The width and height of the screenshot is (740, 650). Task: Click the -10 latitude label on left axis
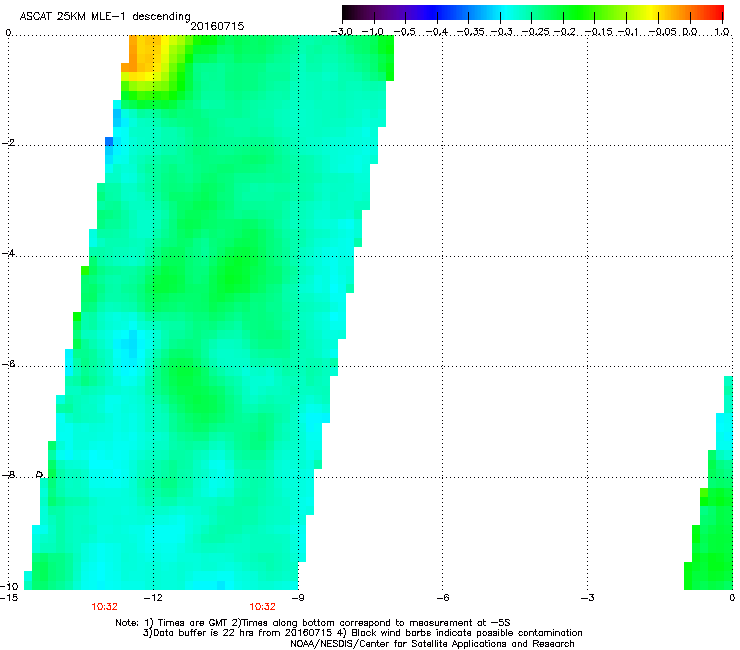pos(9,586)
